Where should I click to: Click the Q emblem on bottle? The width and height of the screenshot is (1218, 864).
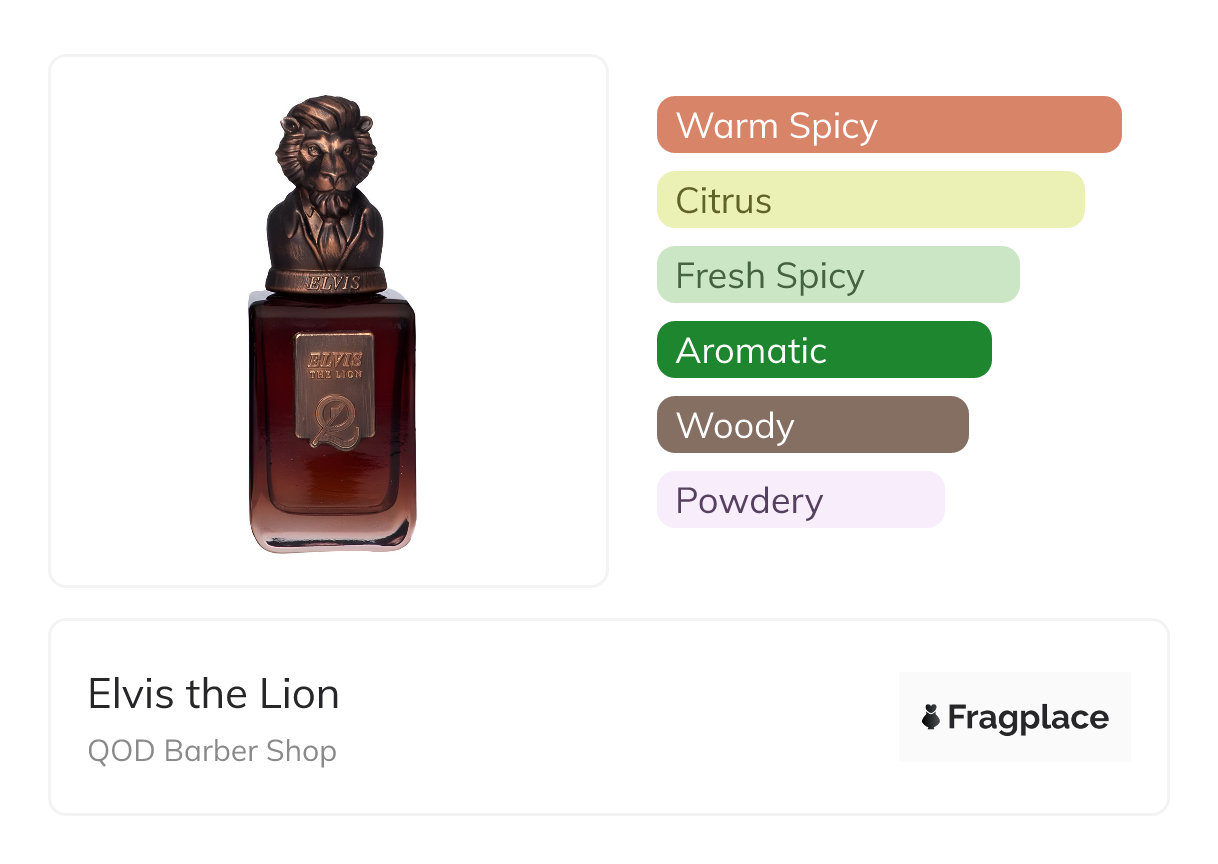(334, 421)
